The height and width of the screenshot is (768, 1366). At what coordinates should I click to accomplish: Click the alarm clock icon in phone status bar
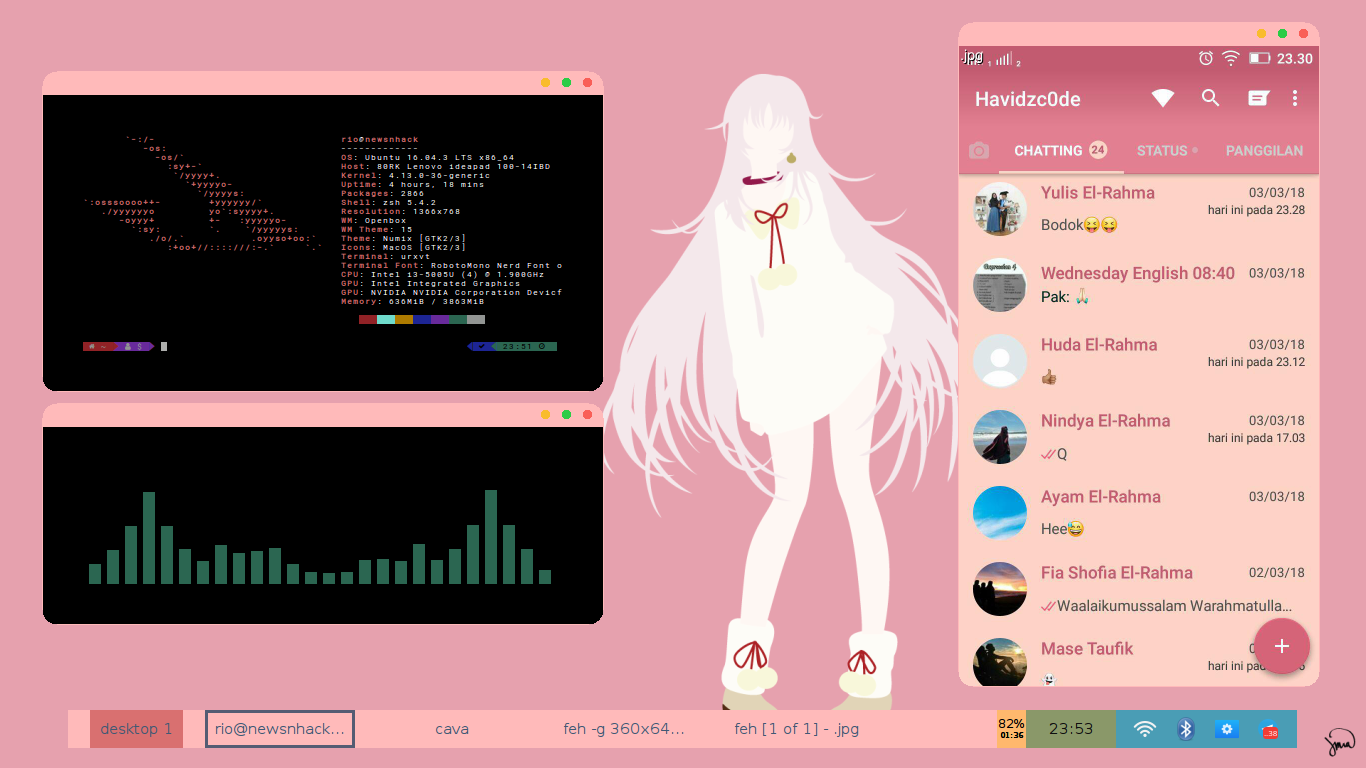coord(1206,58)
